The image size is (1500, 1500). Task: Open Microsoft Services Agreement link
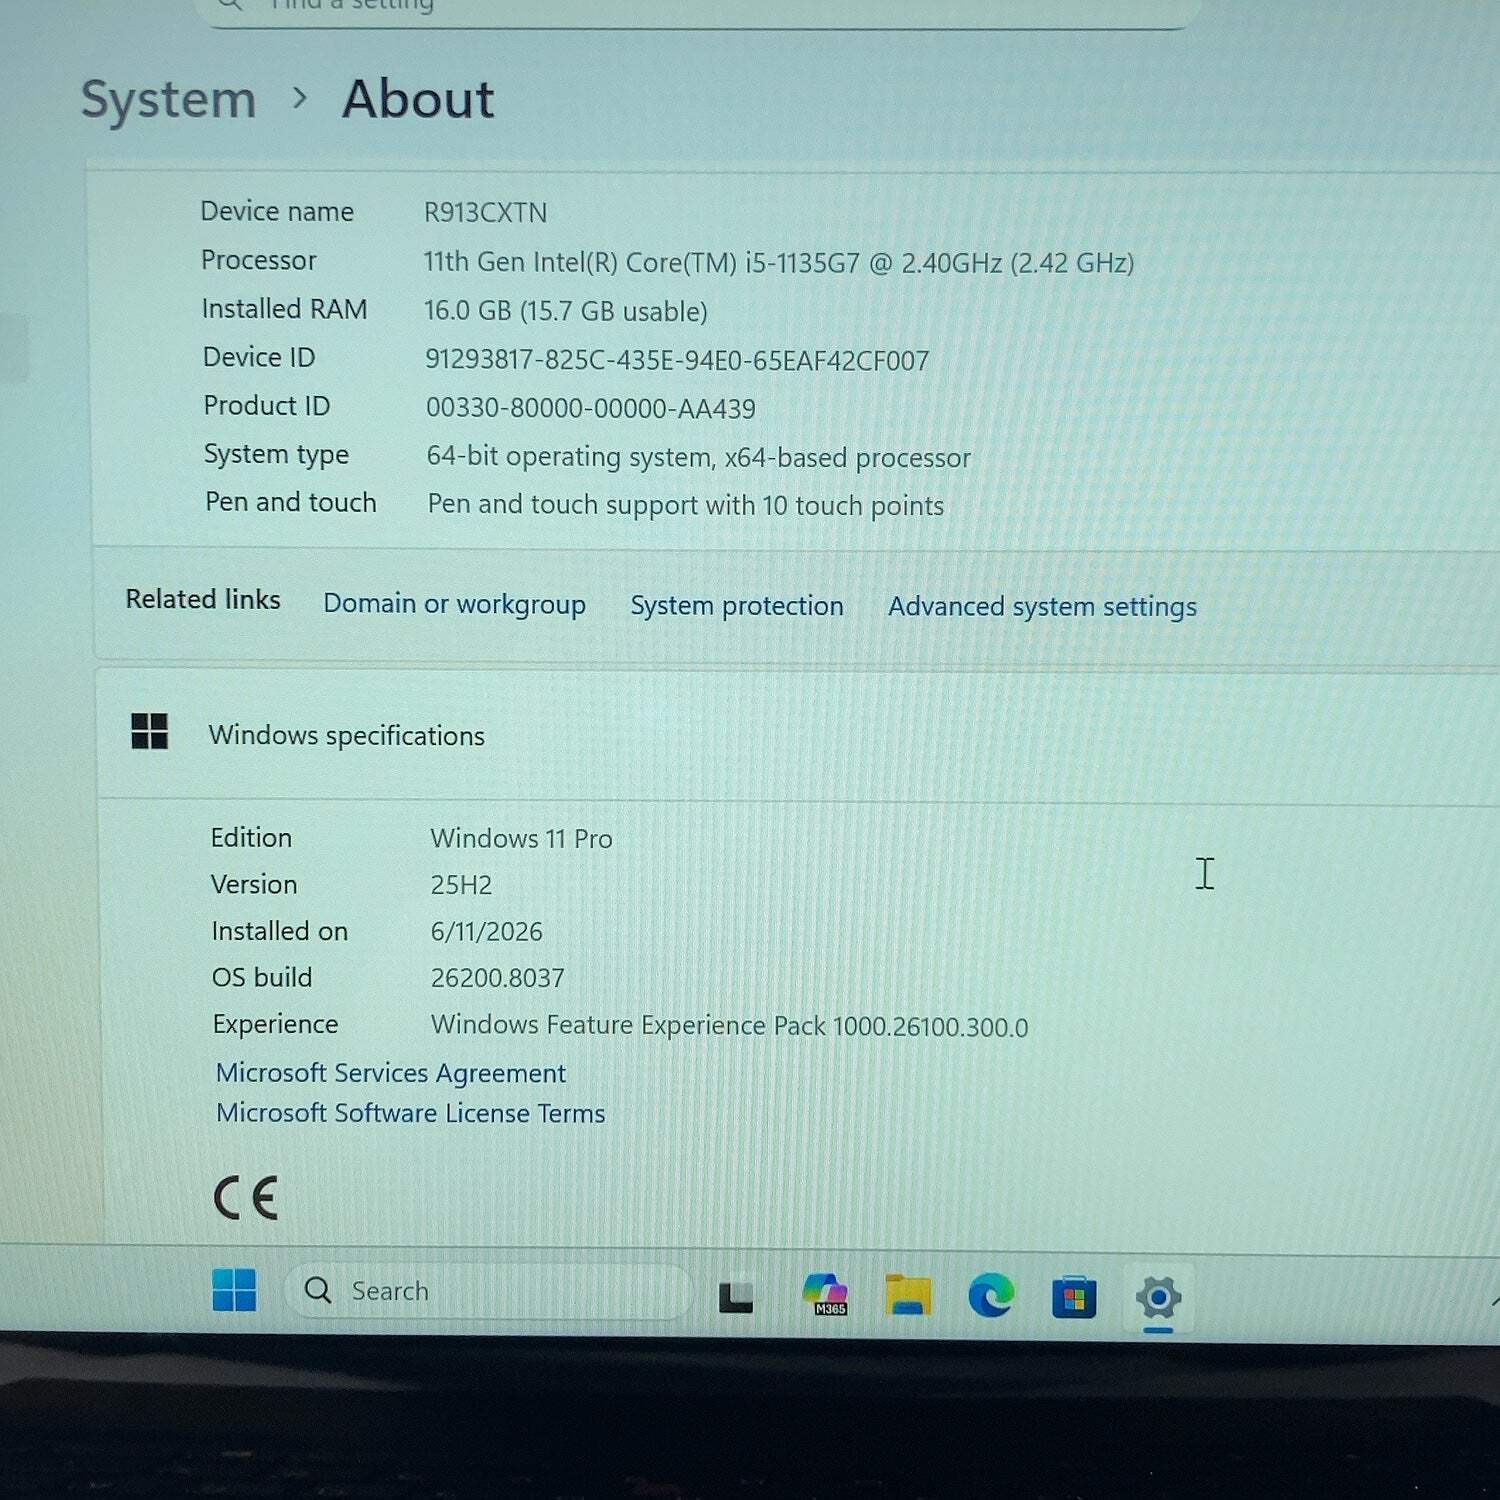391,1073
